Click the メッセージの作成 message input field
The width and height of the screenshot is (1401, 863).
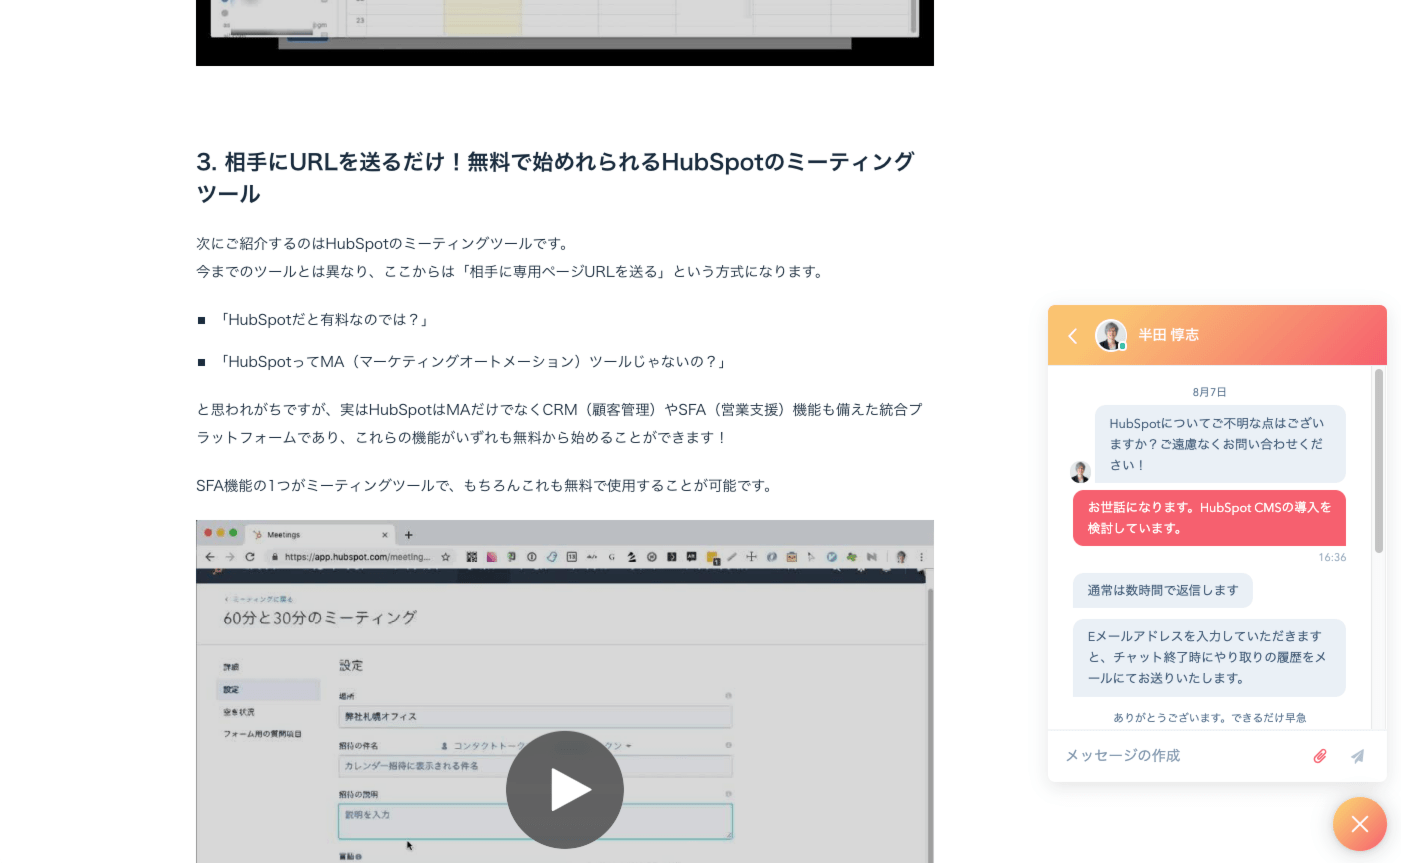click(1180, 756)
